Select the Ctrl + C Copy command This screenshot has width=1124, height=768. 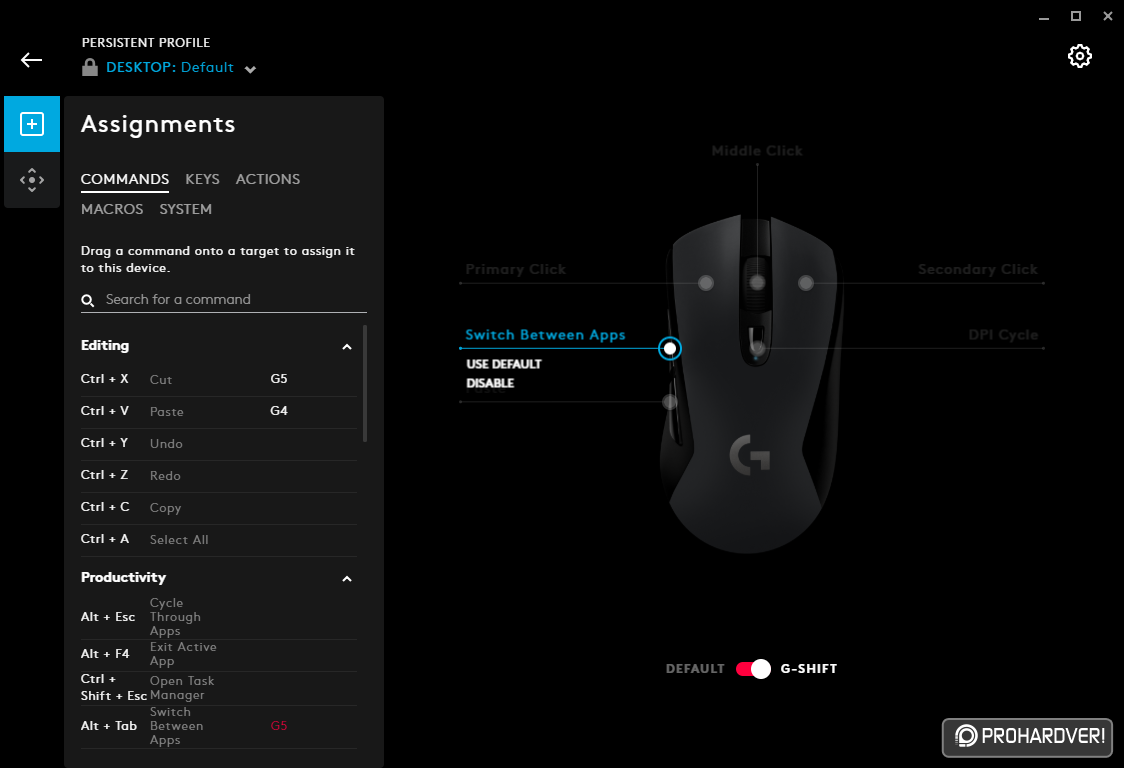click(219, 508)
